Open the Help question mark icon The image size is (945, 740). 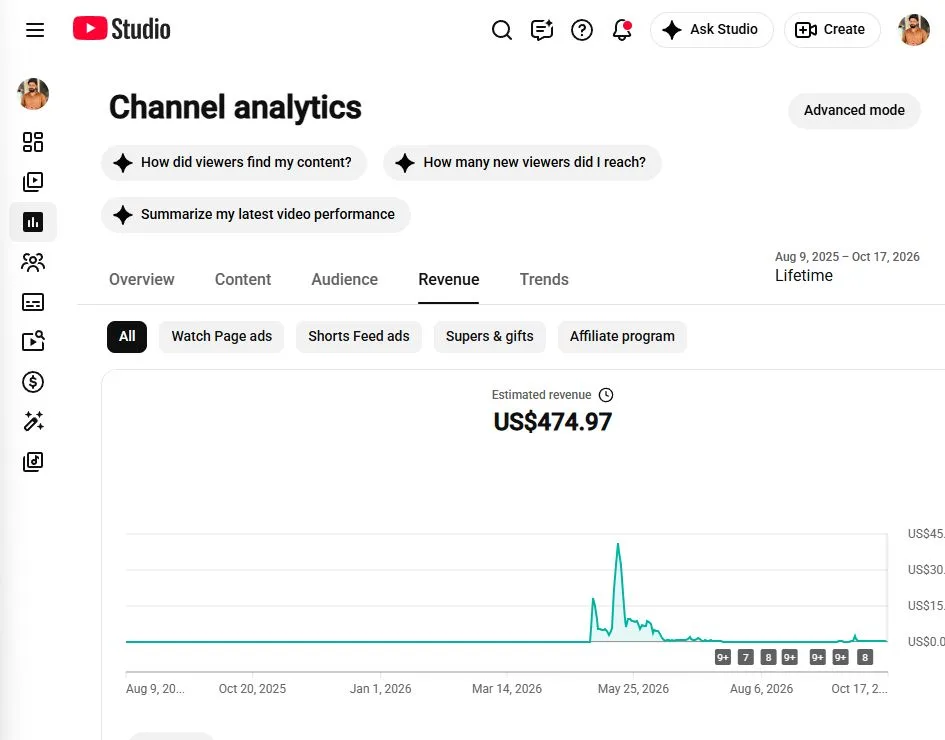pyautogui.click(x=582, y=30)
